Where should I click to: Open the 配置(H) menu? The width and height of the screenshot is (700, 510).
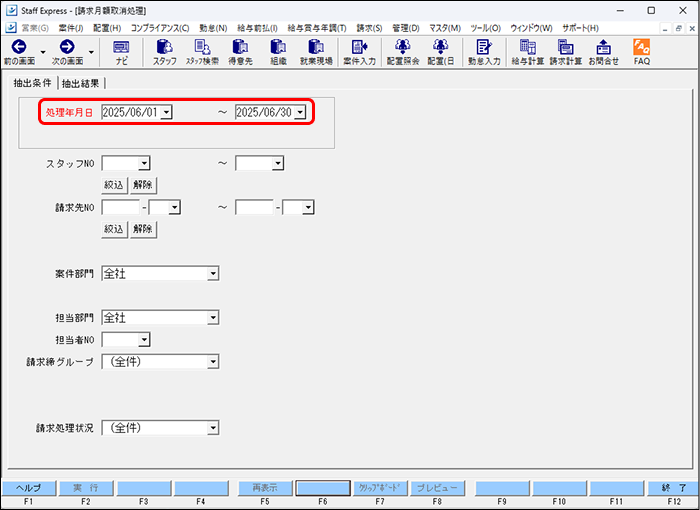click(x=107, y=28)
